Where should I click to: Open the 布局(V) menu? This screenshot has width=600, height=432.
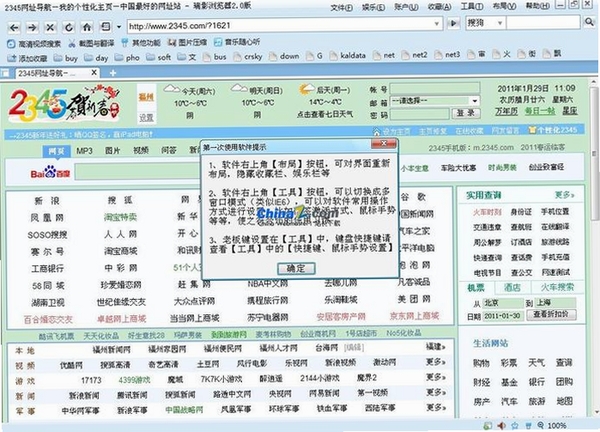click(505, 6)
